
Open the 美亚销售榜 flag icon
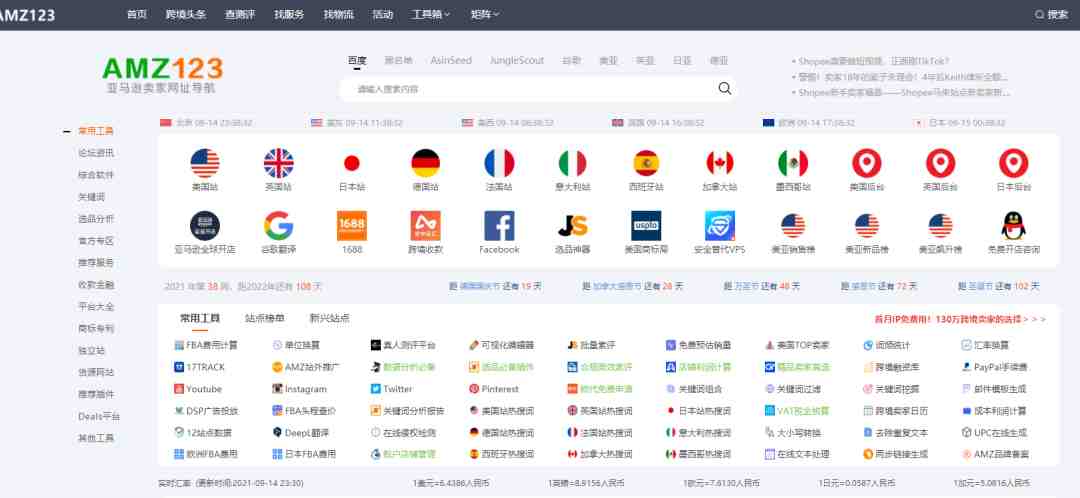(x=793, y=225)
